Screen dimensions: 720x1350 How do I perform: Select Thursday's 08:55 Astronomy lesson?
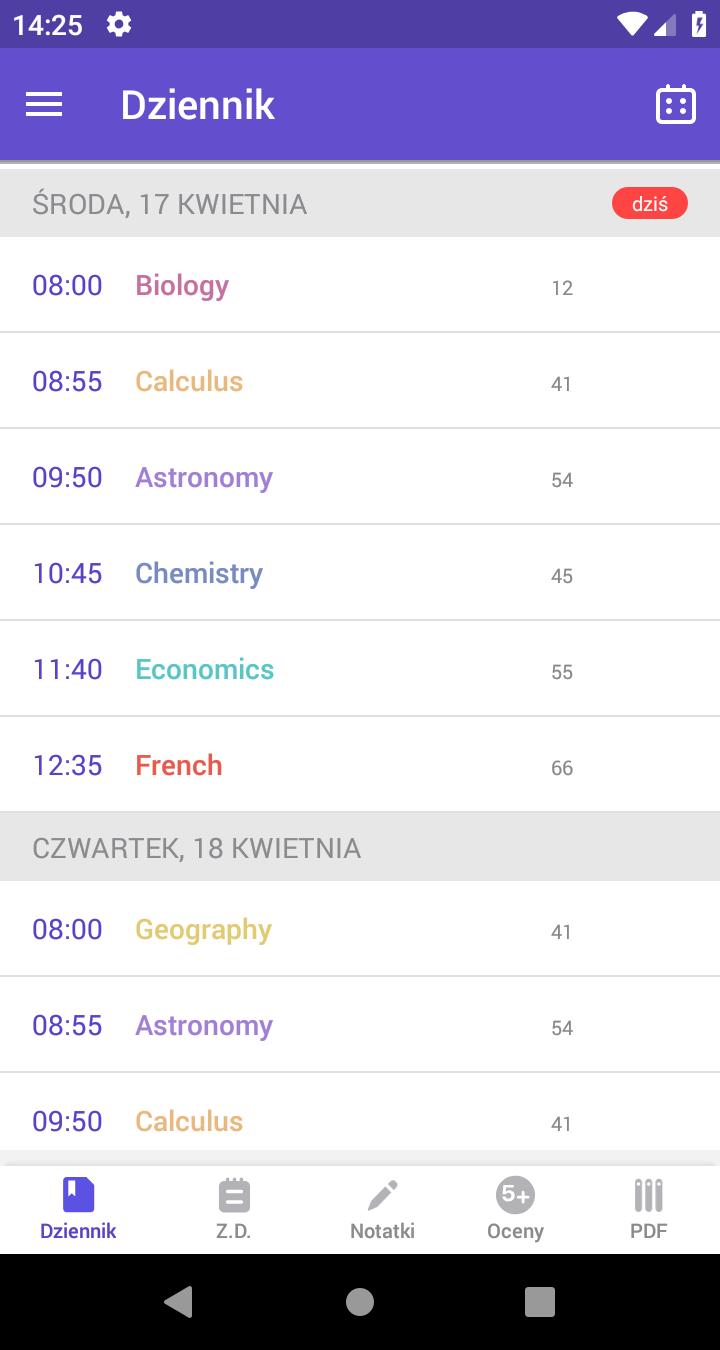point(360,1025)
